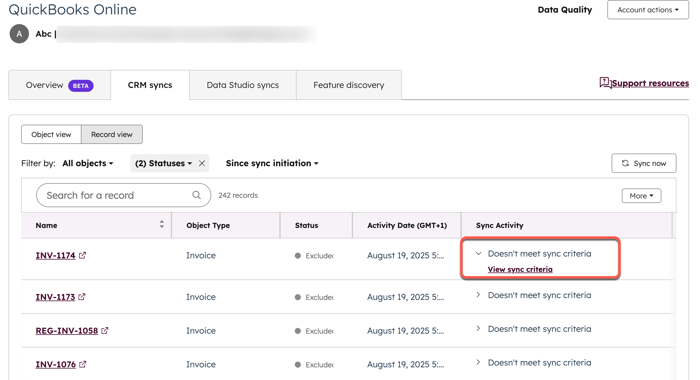Sort records by the Name column arrows

(x=162, y=224)
